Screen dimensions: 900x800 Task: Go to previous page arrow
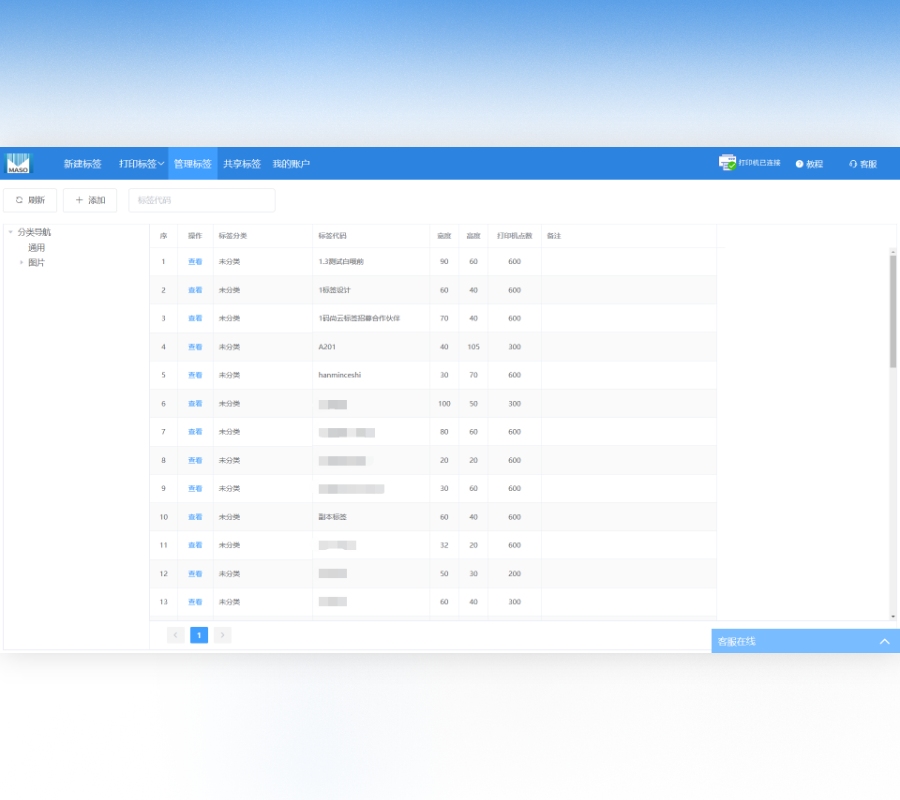pyautogui.click(x=176, y=635)
